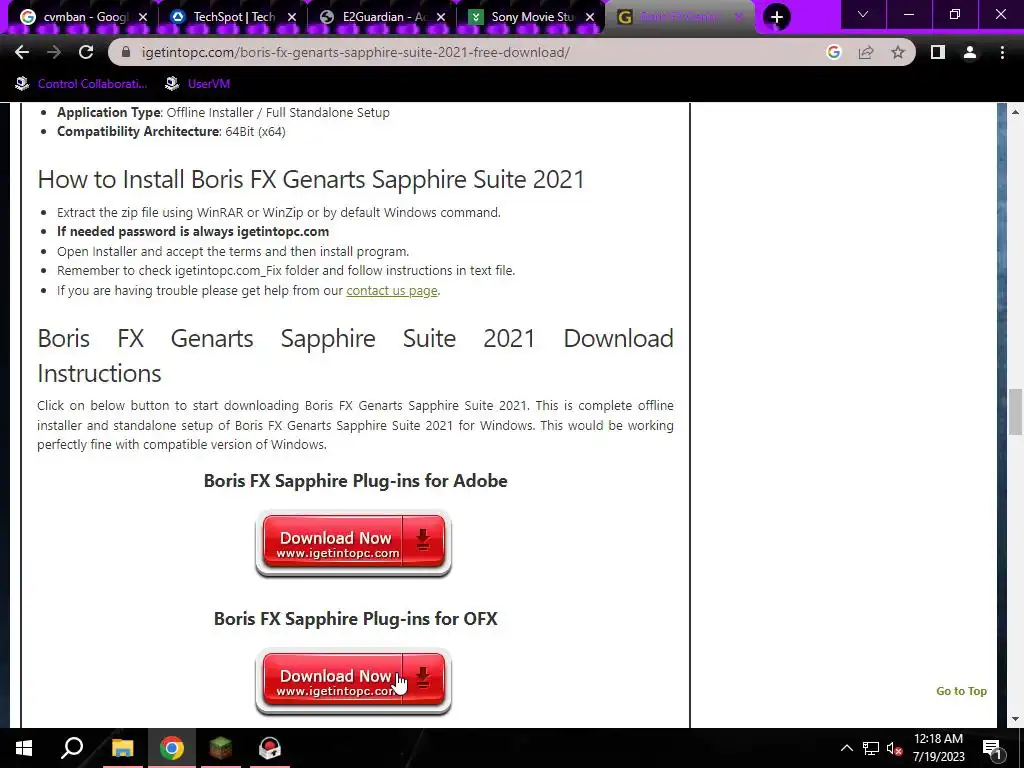
Task: Open clock and date flyout
Action: [938, 748]
